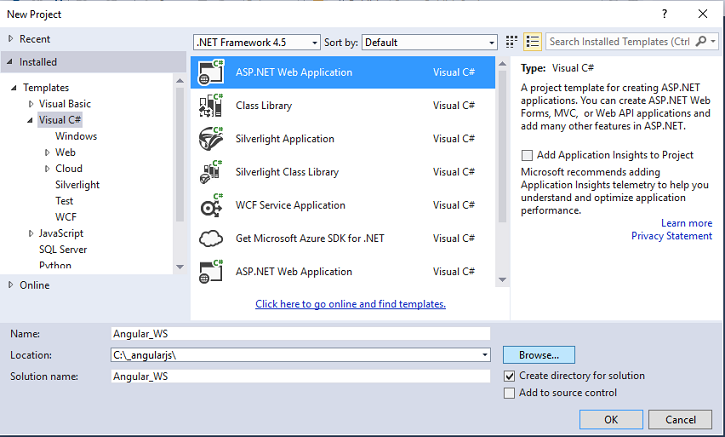Click the template list scroll up arrow
This screenshot has height=437, width=725.
(x=503, y=63)
